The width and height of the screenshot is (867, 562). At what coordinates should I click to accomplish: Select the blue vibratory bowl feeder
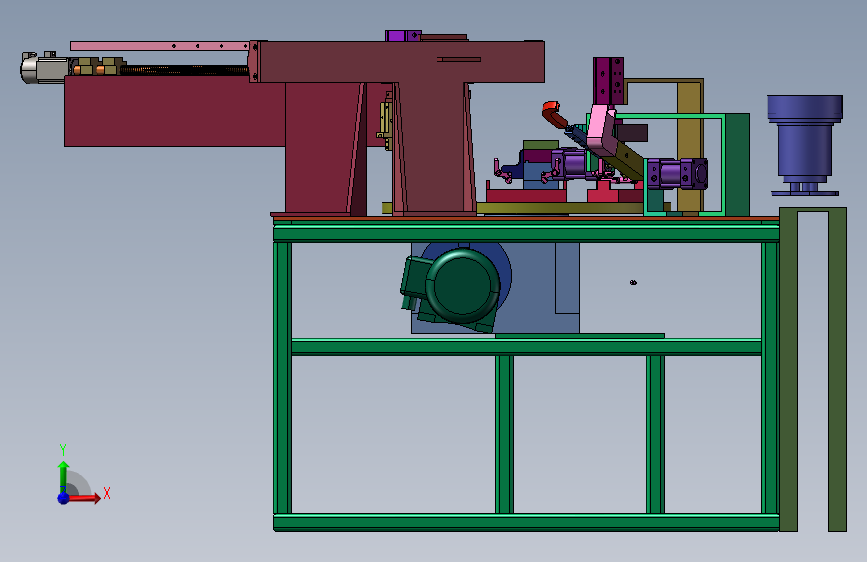point(805,145)
